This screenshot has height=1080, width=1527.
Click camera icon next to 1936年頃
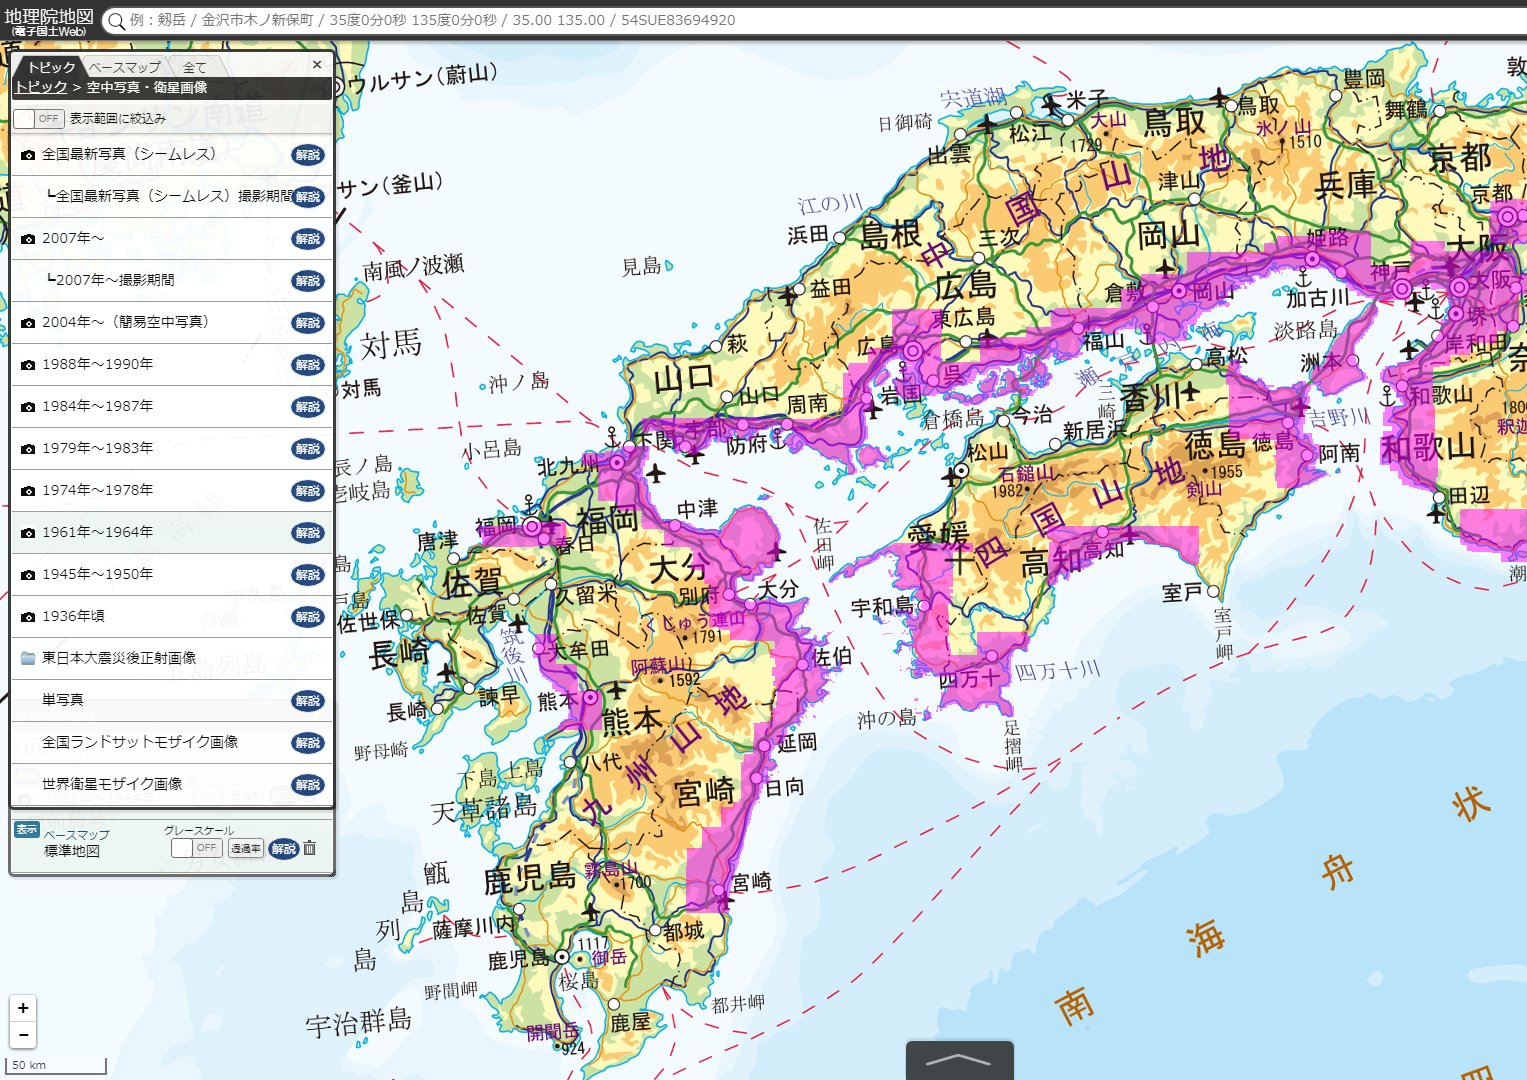(x=28, y=617)
